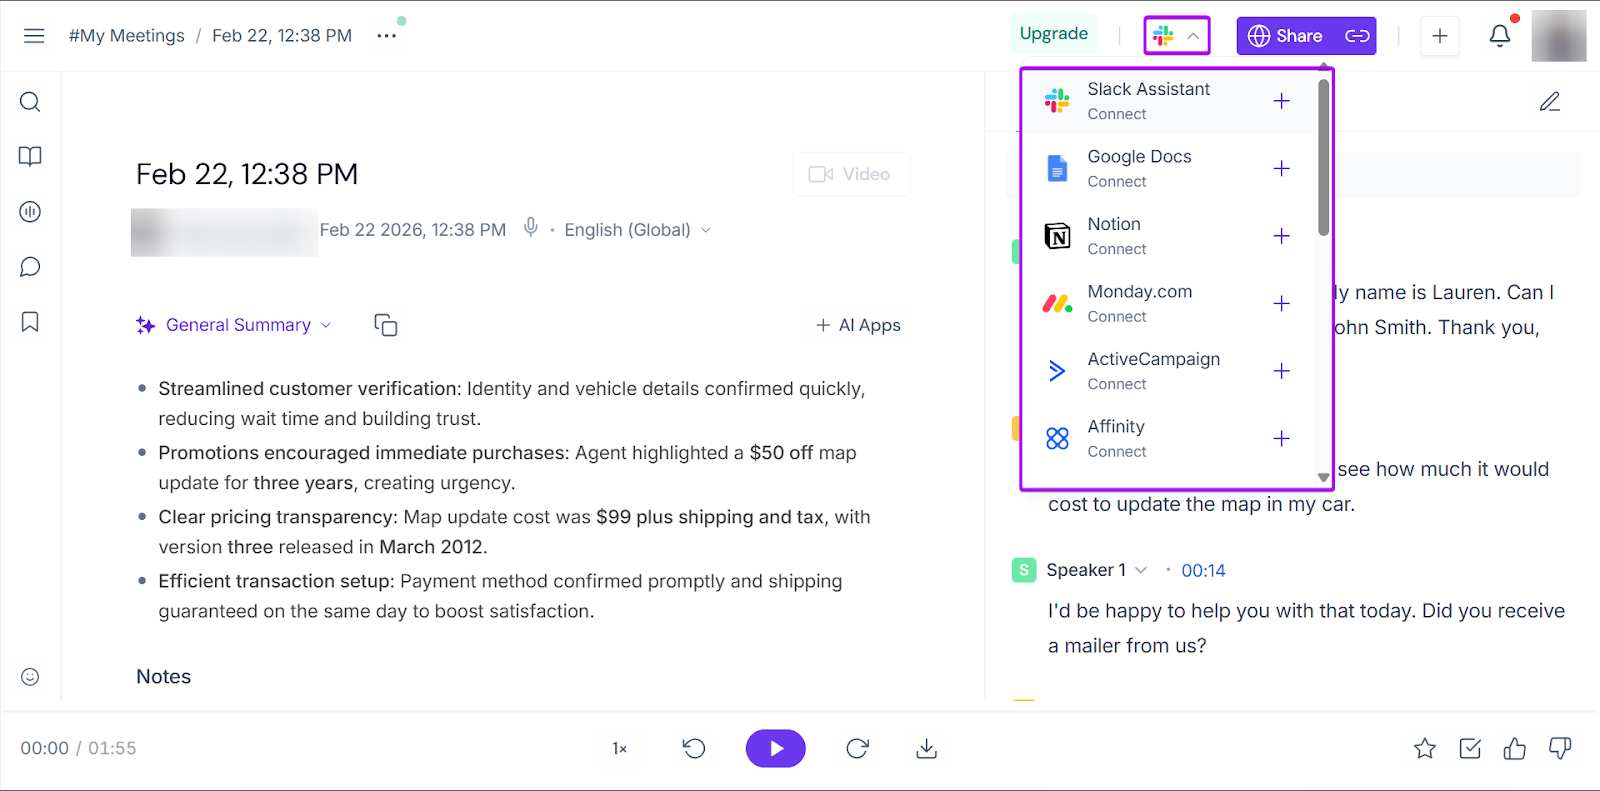Give thumbs down feedback

pyautogui.click(x=1560, y=748)
